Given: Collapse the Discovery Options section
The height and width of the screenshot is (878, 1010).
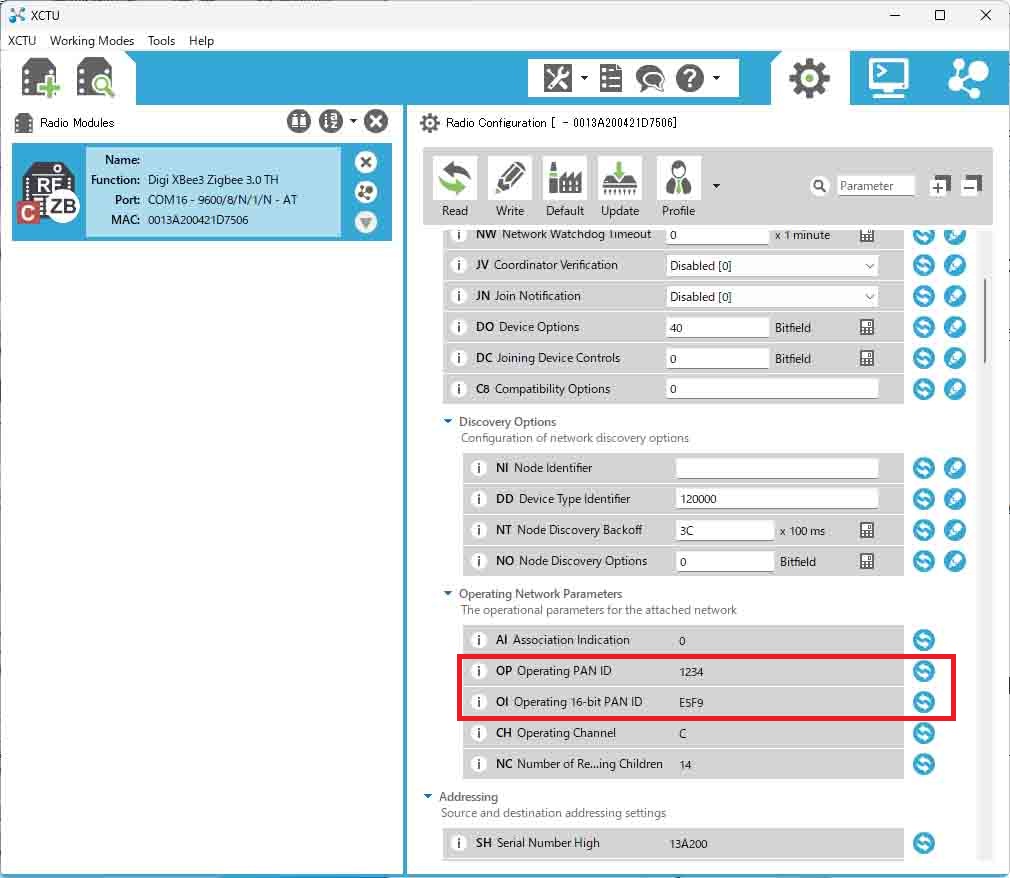Looking at the screenshot, I should pyautogui.click(x=448, y=422).
